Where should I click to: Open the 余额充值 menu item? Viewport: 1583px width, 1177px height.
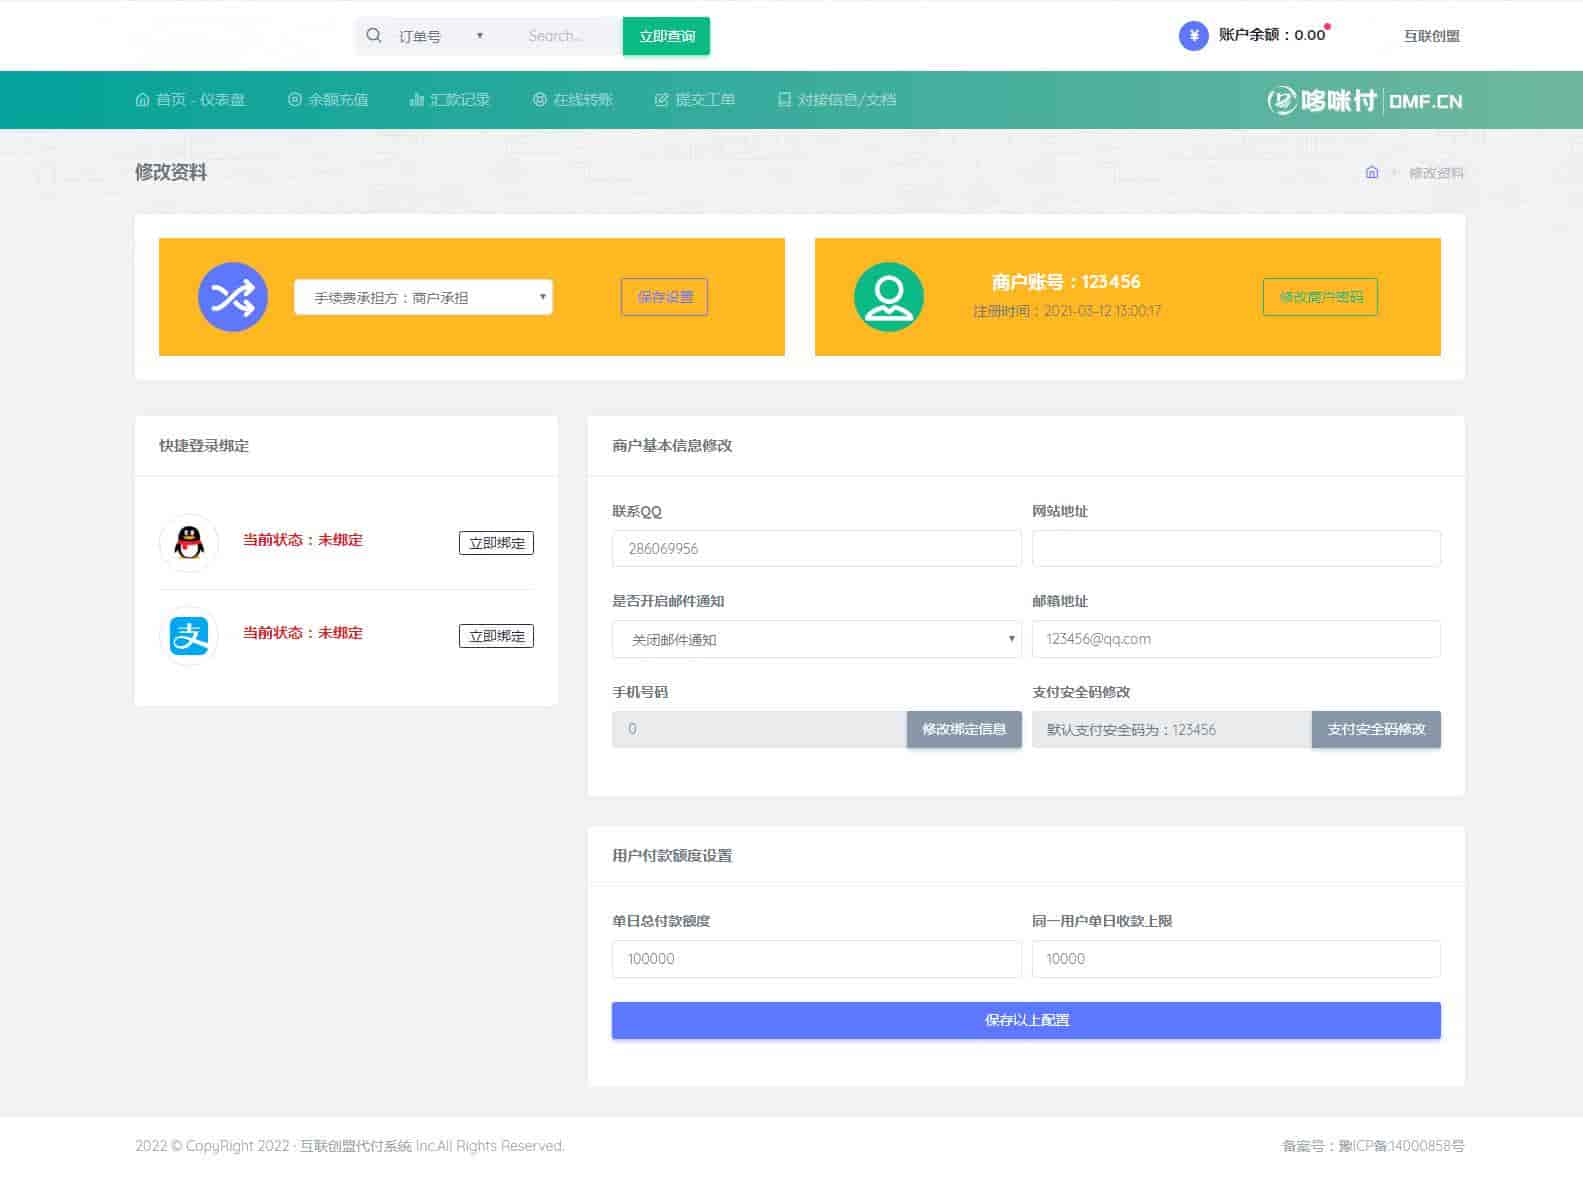tap(328, 100)
